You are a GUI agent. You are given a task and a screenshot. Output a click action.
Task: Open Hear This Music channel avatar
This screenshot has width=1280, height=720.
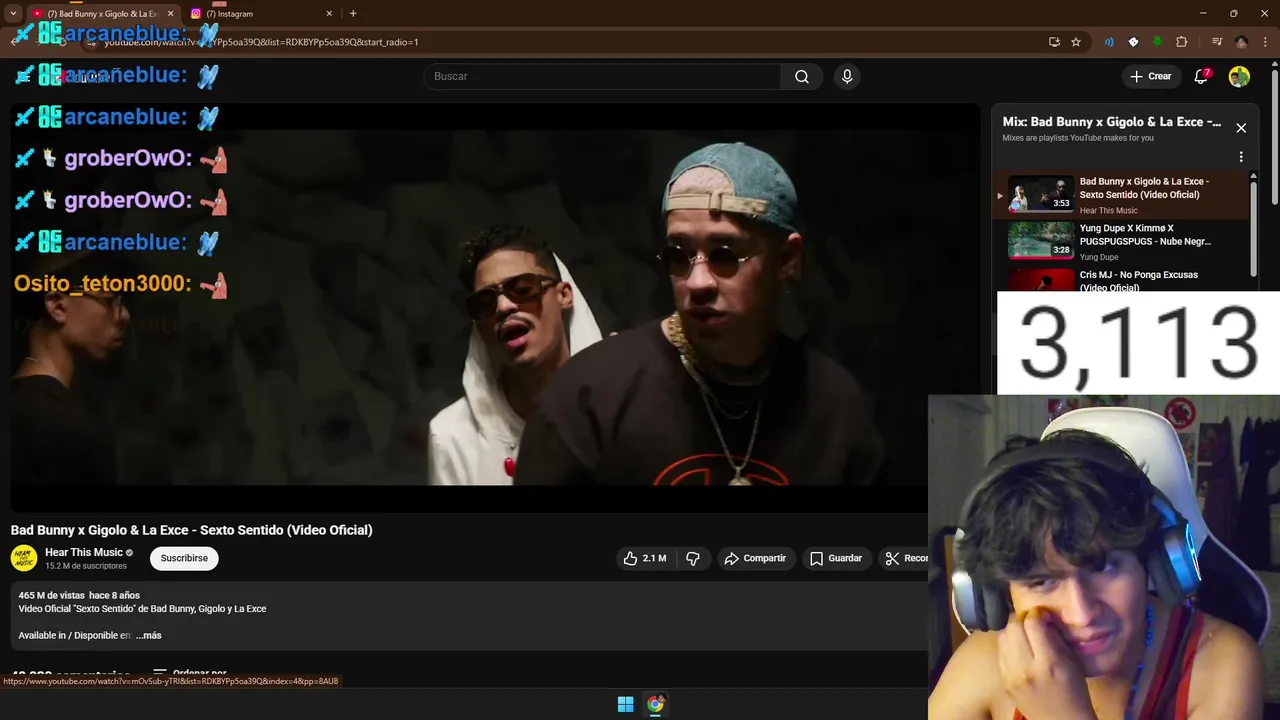[x=24, y=558]
